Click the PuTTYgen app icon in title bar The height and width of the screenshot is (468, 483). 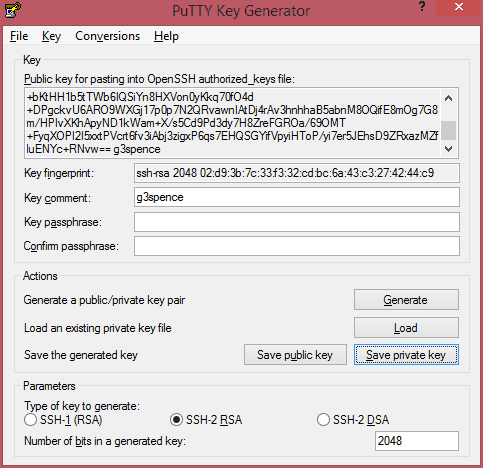click(x=12, y=10)
